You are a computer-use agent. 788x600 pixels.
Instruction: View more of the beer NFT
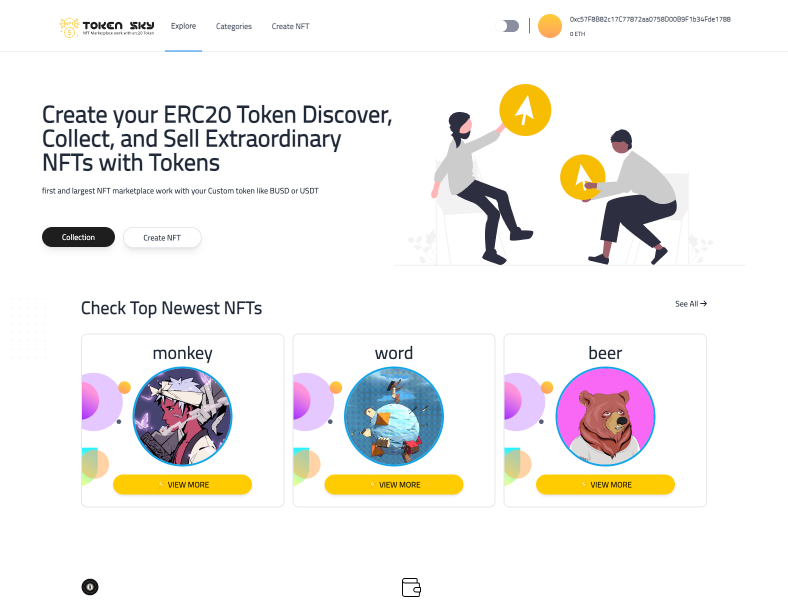coord(606,485)
